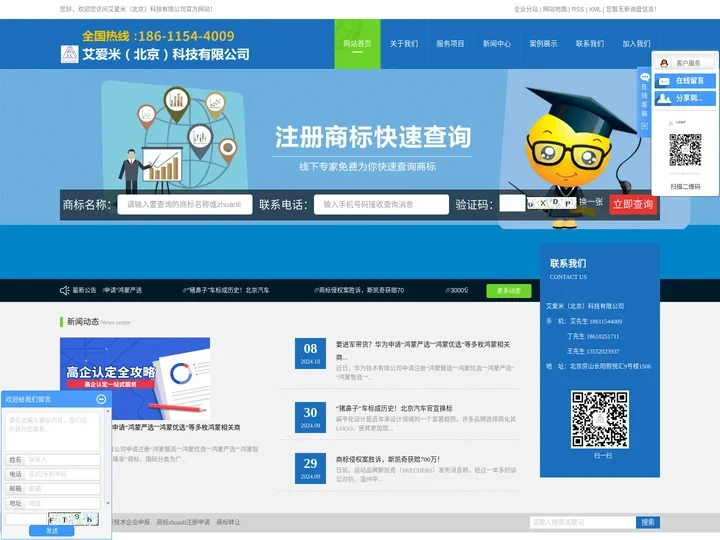720x540 pixels.
Task: Click the QR code in the sidebar popup
Action: coord(685,150)
